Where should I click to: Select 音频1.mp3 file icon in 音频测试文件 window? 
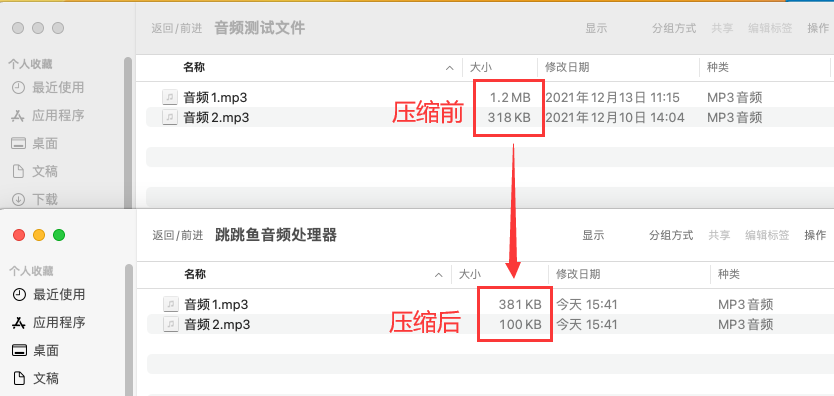click(x=170, y=97)
